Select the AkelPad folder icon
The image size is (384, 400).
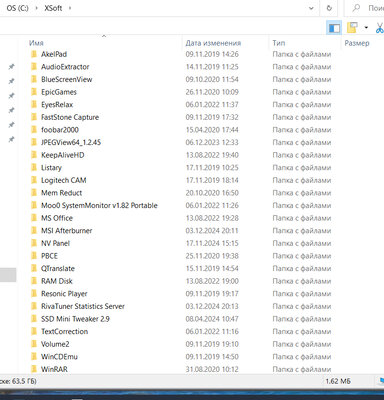[34, 54]
